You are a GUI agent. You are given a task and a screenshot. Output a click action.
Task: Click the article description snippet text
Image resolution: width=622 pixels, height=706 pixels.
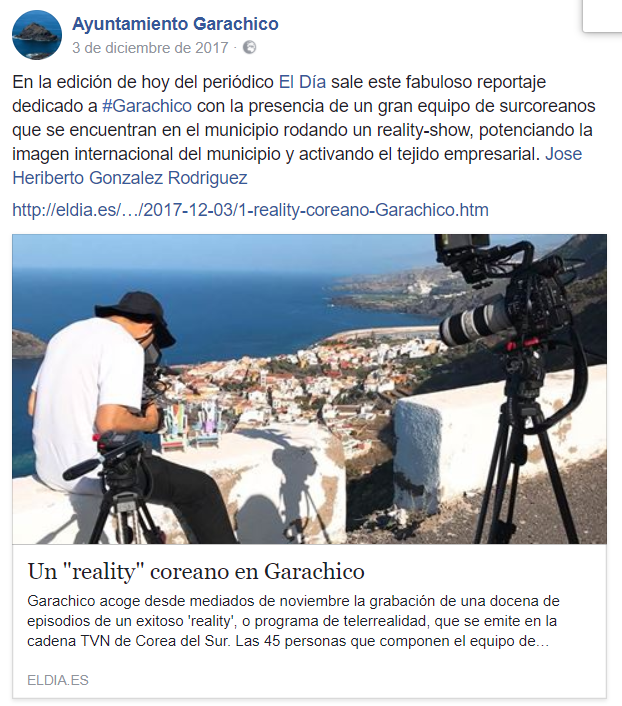[x=293, y=621]
